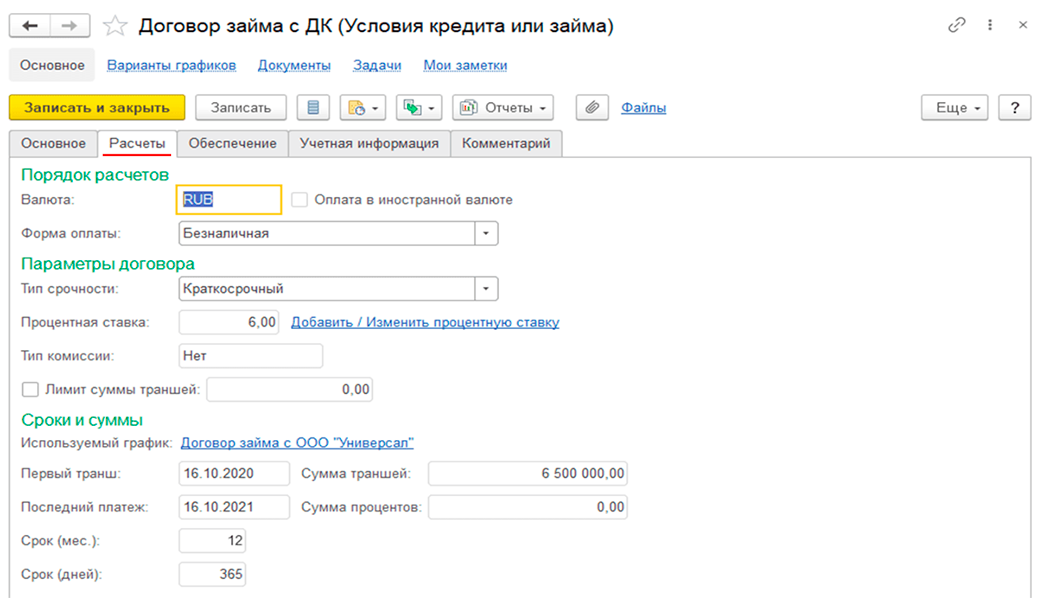Open the Договор займа с ООО "Универсал" schedule link
The image size is (1037, 604).
point(297,443)
